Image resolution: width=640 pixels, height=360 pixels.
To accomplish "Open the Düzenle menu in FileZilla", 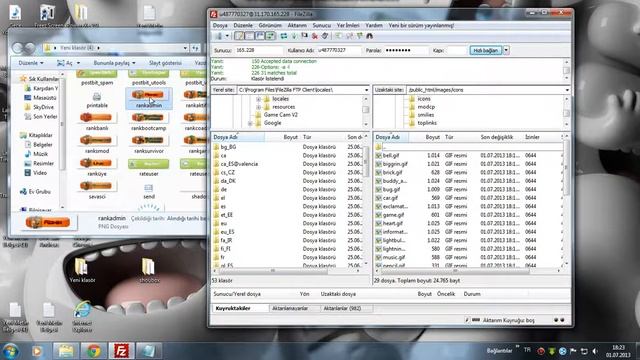I will click(243, 25).
